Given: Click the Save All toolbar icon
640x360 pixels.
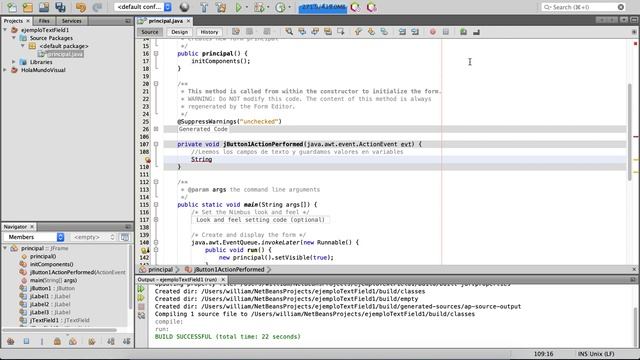Looking at the screenshot, I should [x=60, y=7].
